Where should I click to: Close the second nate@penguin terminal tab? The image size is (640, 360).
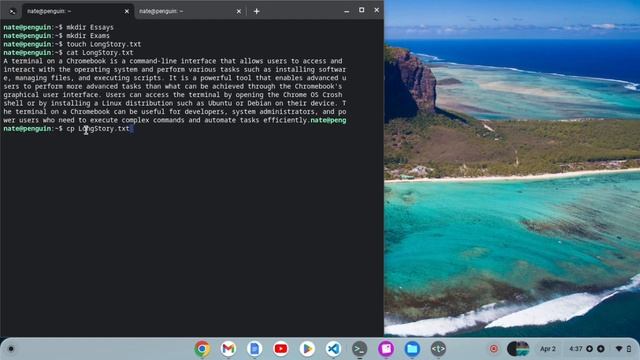239,11
